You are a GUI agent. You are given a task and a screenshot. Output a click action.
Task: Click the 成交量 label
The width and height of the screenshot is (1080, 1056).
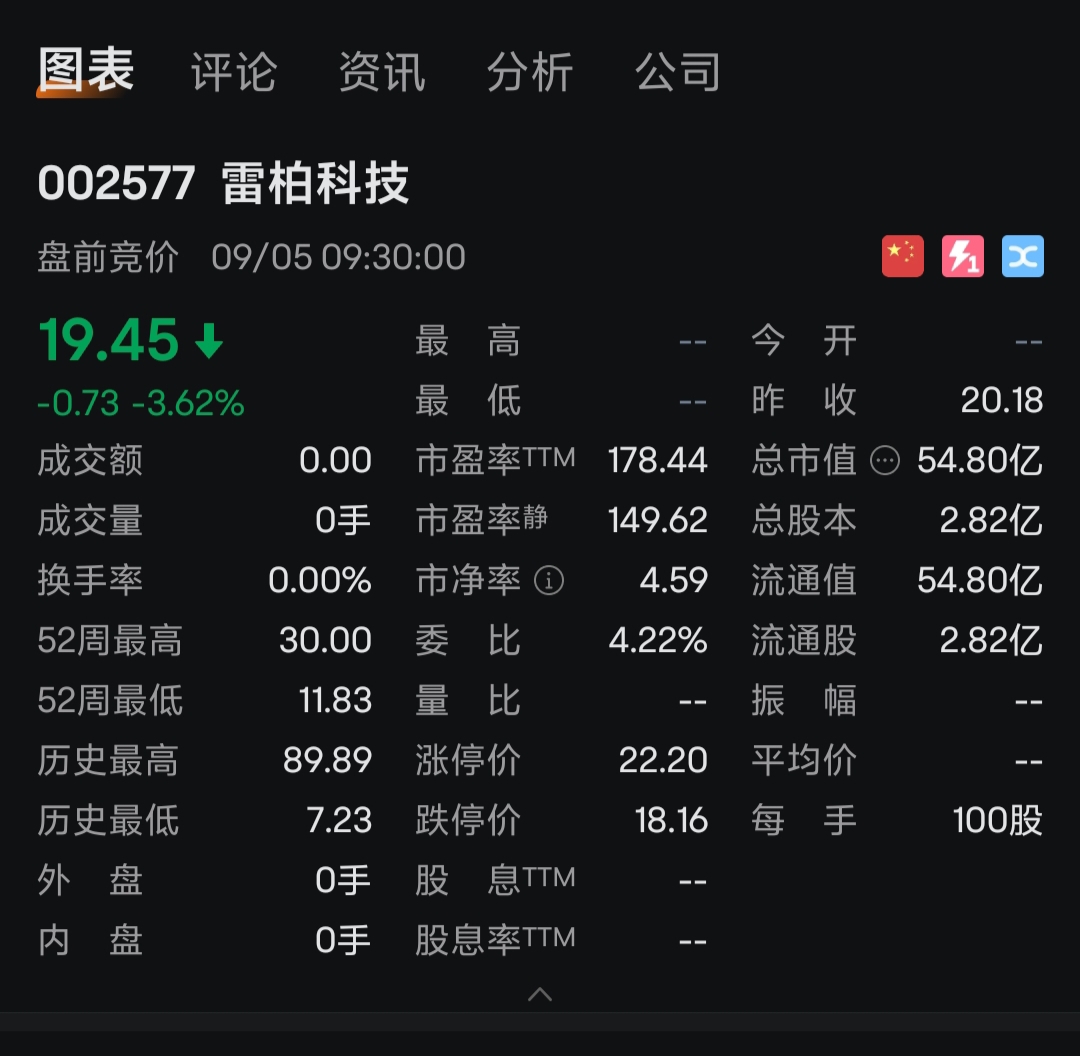[90, 520]
